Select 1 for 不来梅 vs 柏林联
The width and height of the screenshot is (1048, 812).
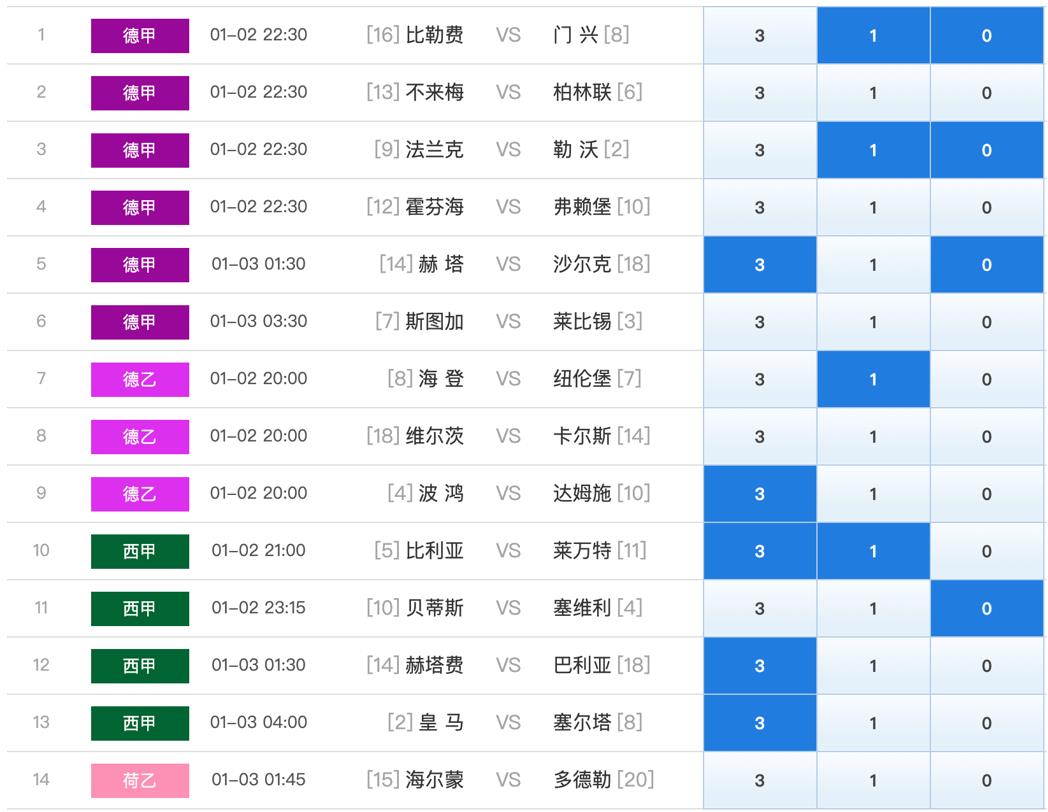873,93
